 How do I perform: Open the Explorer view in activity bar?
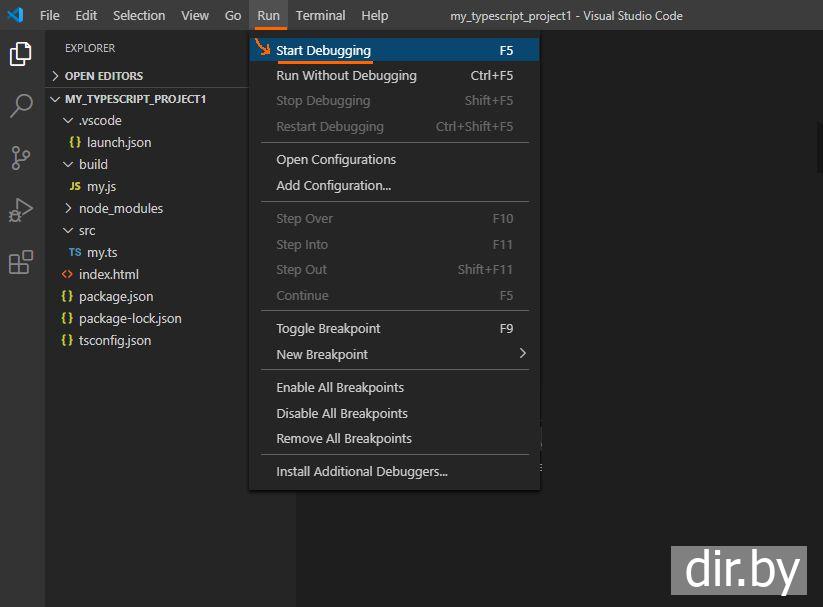coord(20,54)
